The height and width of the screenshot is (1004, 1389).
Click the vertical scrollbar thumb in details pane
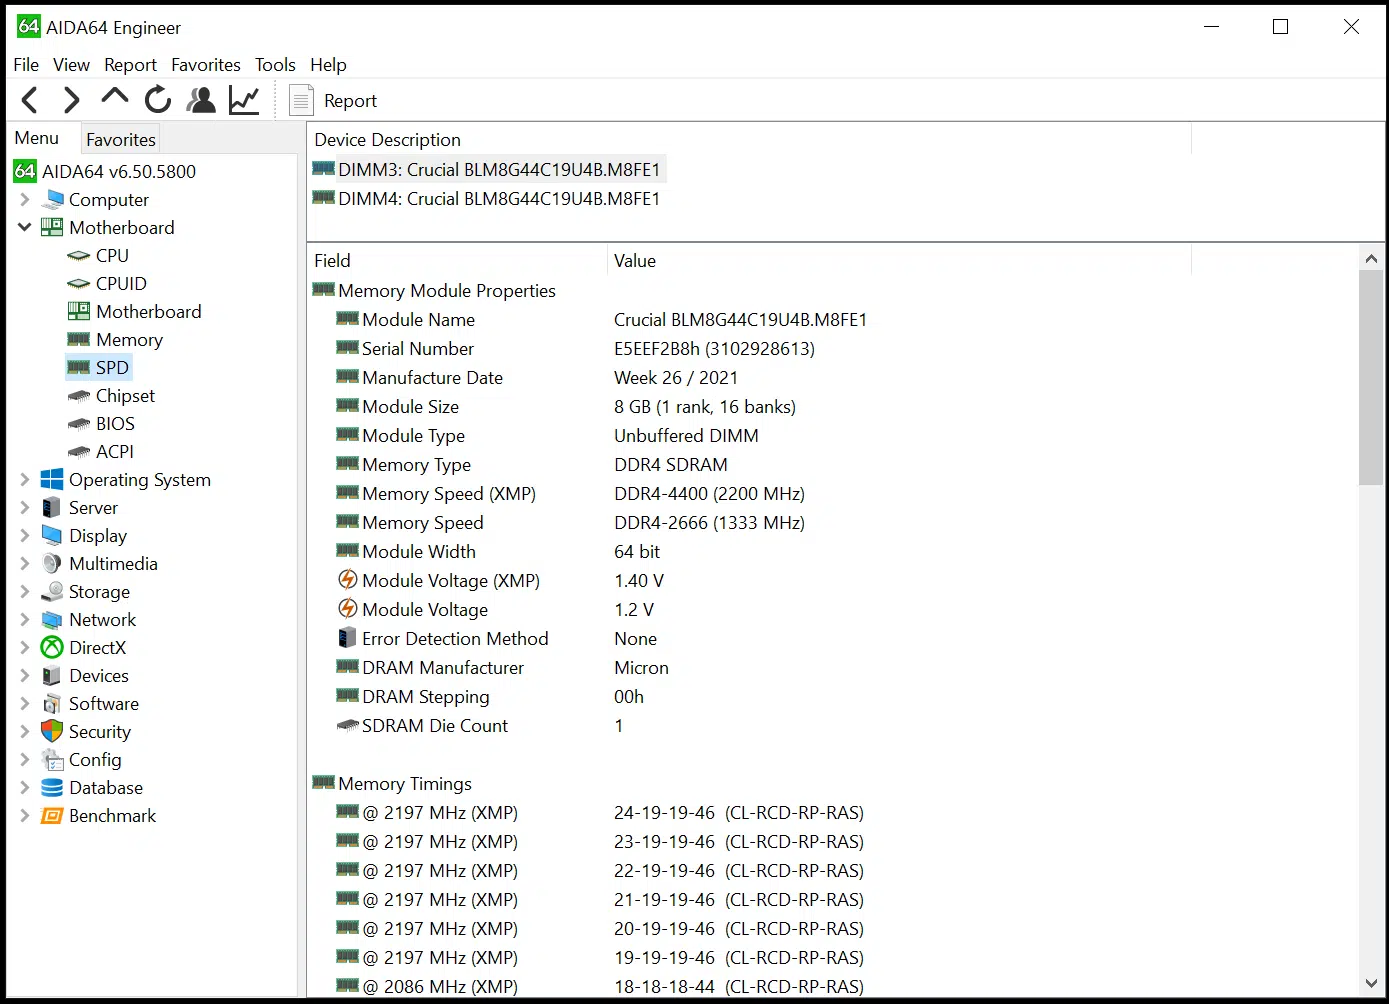point(1371,378)
